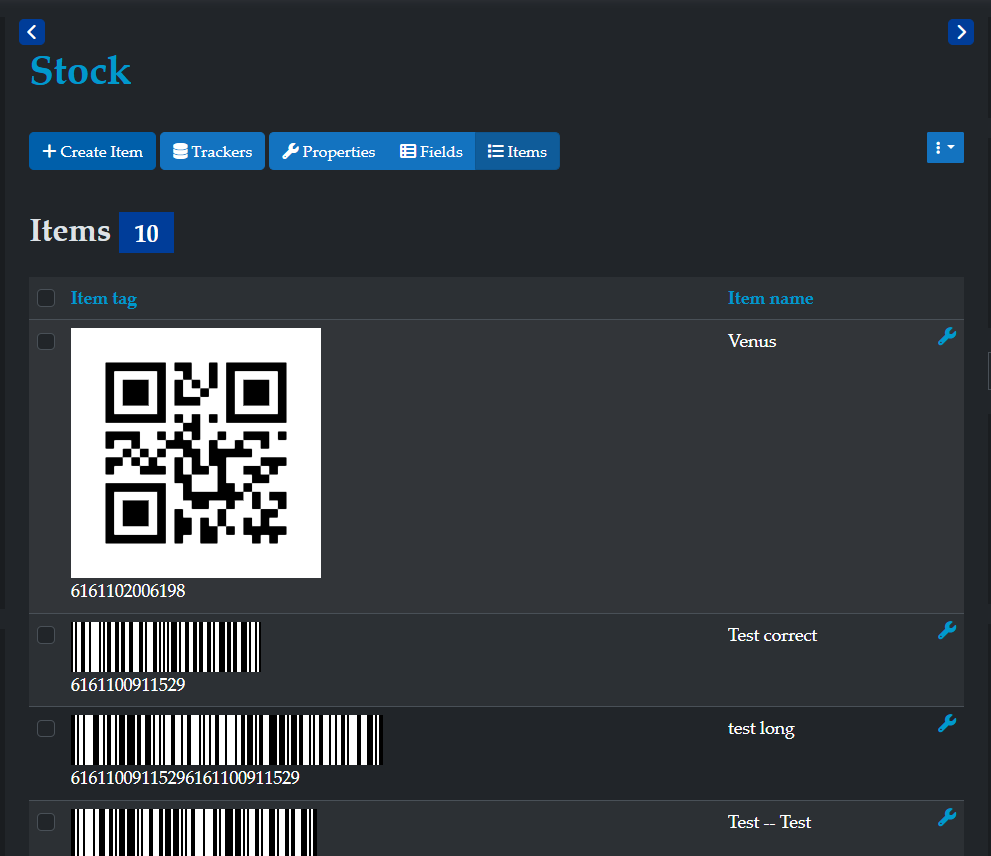
Task: Select the Test -- Test item name
Action: pyautogui.click(x=769, y=822)
